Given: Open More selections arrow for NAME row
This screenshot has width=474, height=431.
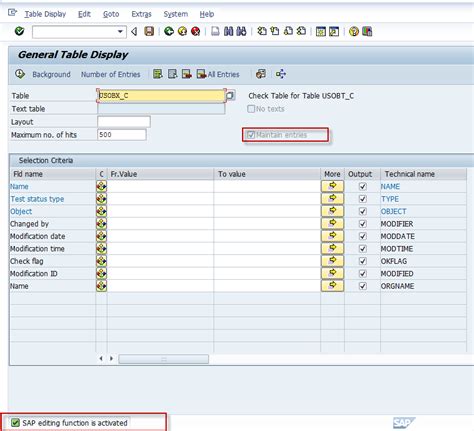Looking at the screenshot, I should 332,186.
